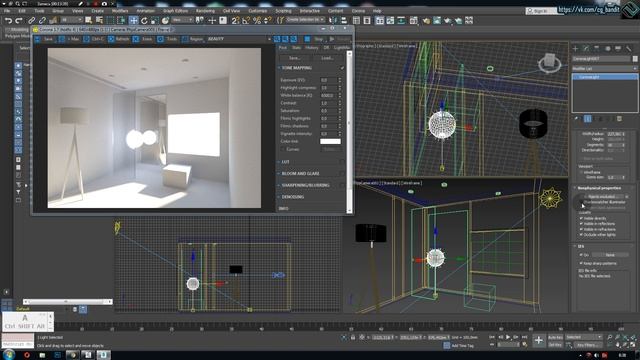Open the Create Selection Set dropdown
The height and width of the screenshot is (360, 640).
[305, 20]
